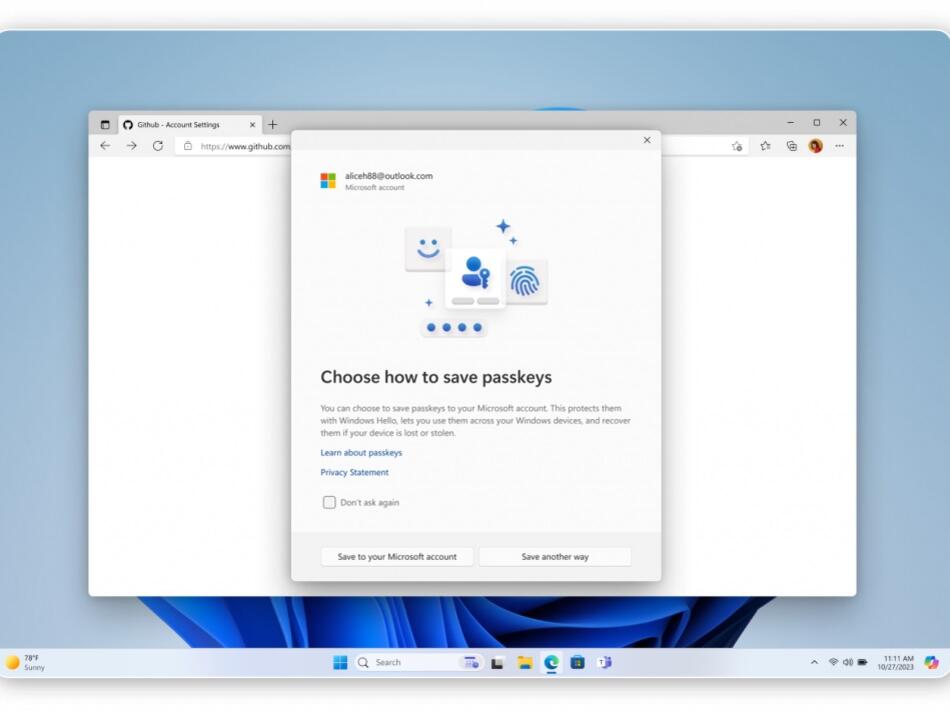The height and width of the screenshot is (713, 950).
Task: Click the Back navigation arrow in Edge
Action: [x=105, y=146]
